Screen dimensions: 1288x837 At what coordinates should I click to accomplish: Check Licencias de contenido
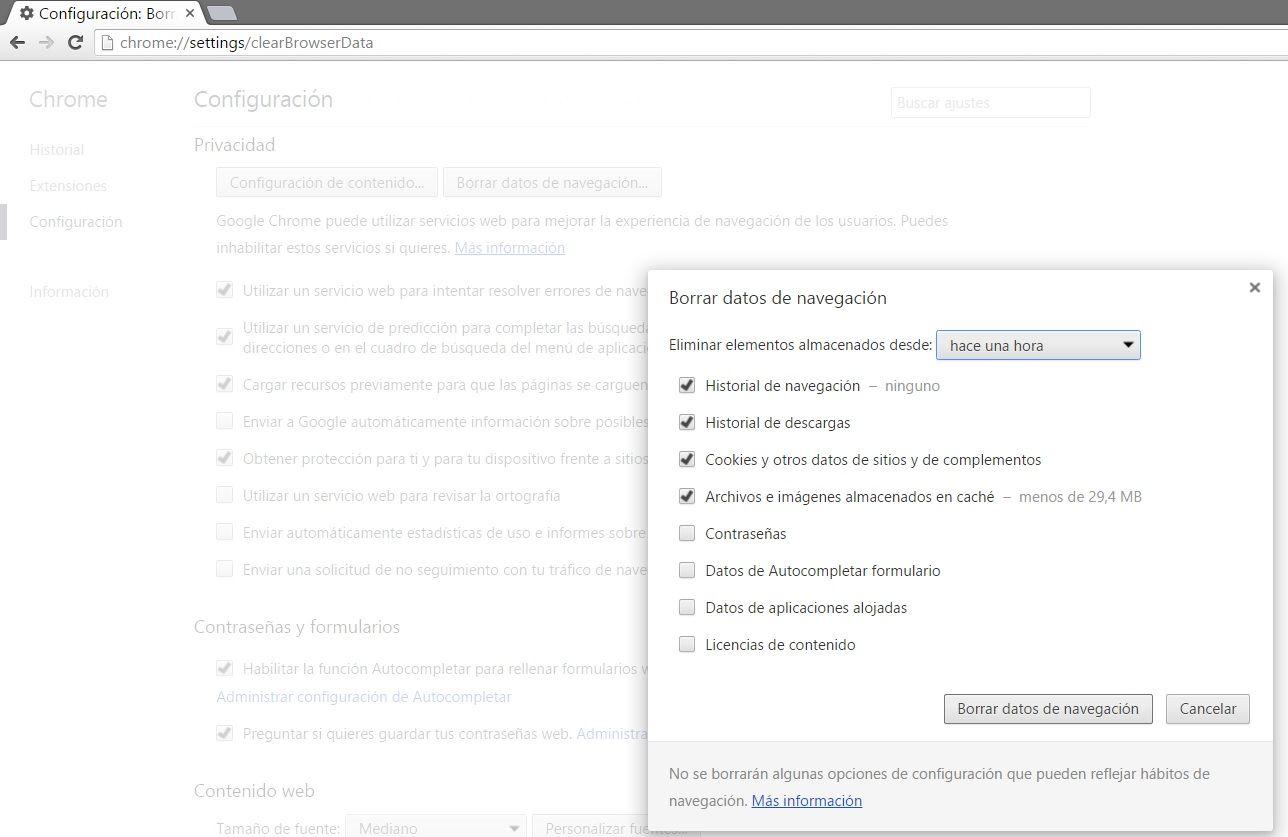click(x=686, y=644)
